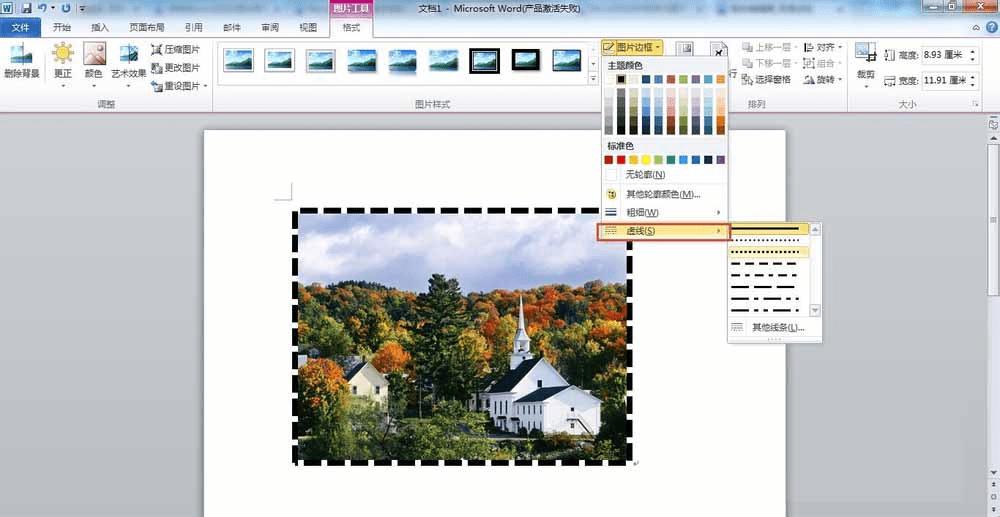Switch to the 邮件 tab

(232, 27)
